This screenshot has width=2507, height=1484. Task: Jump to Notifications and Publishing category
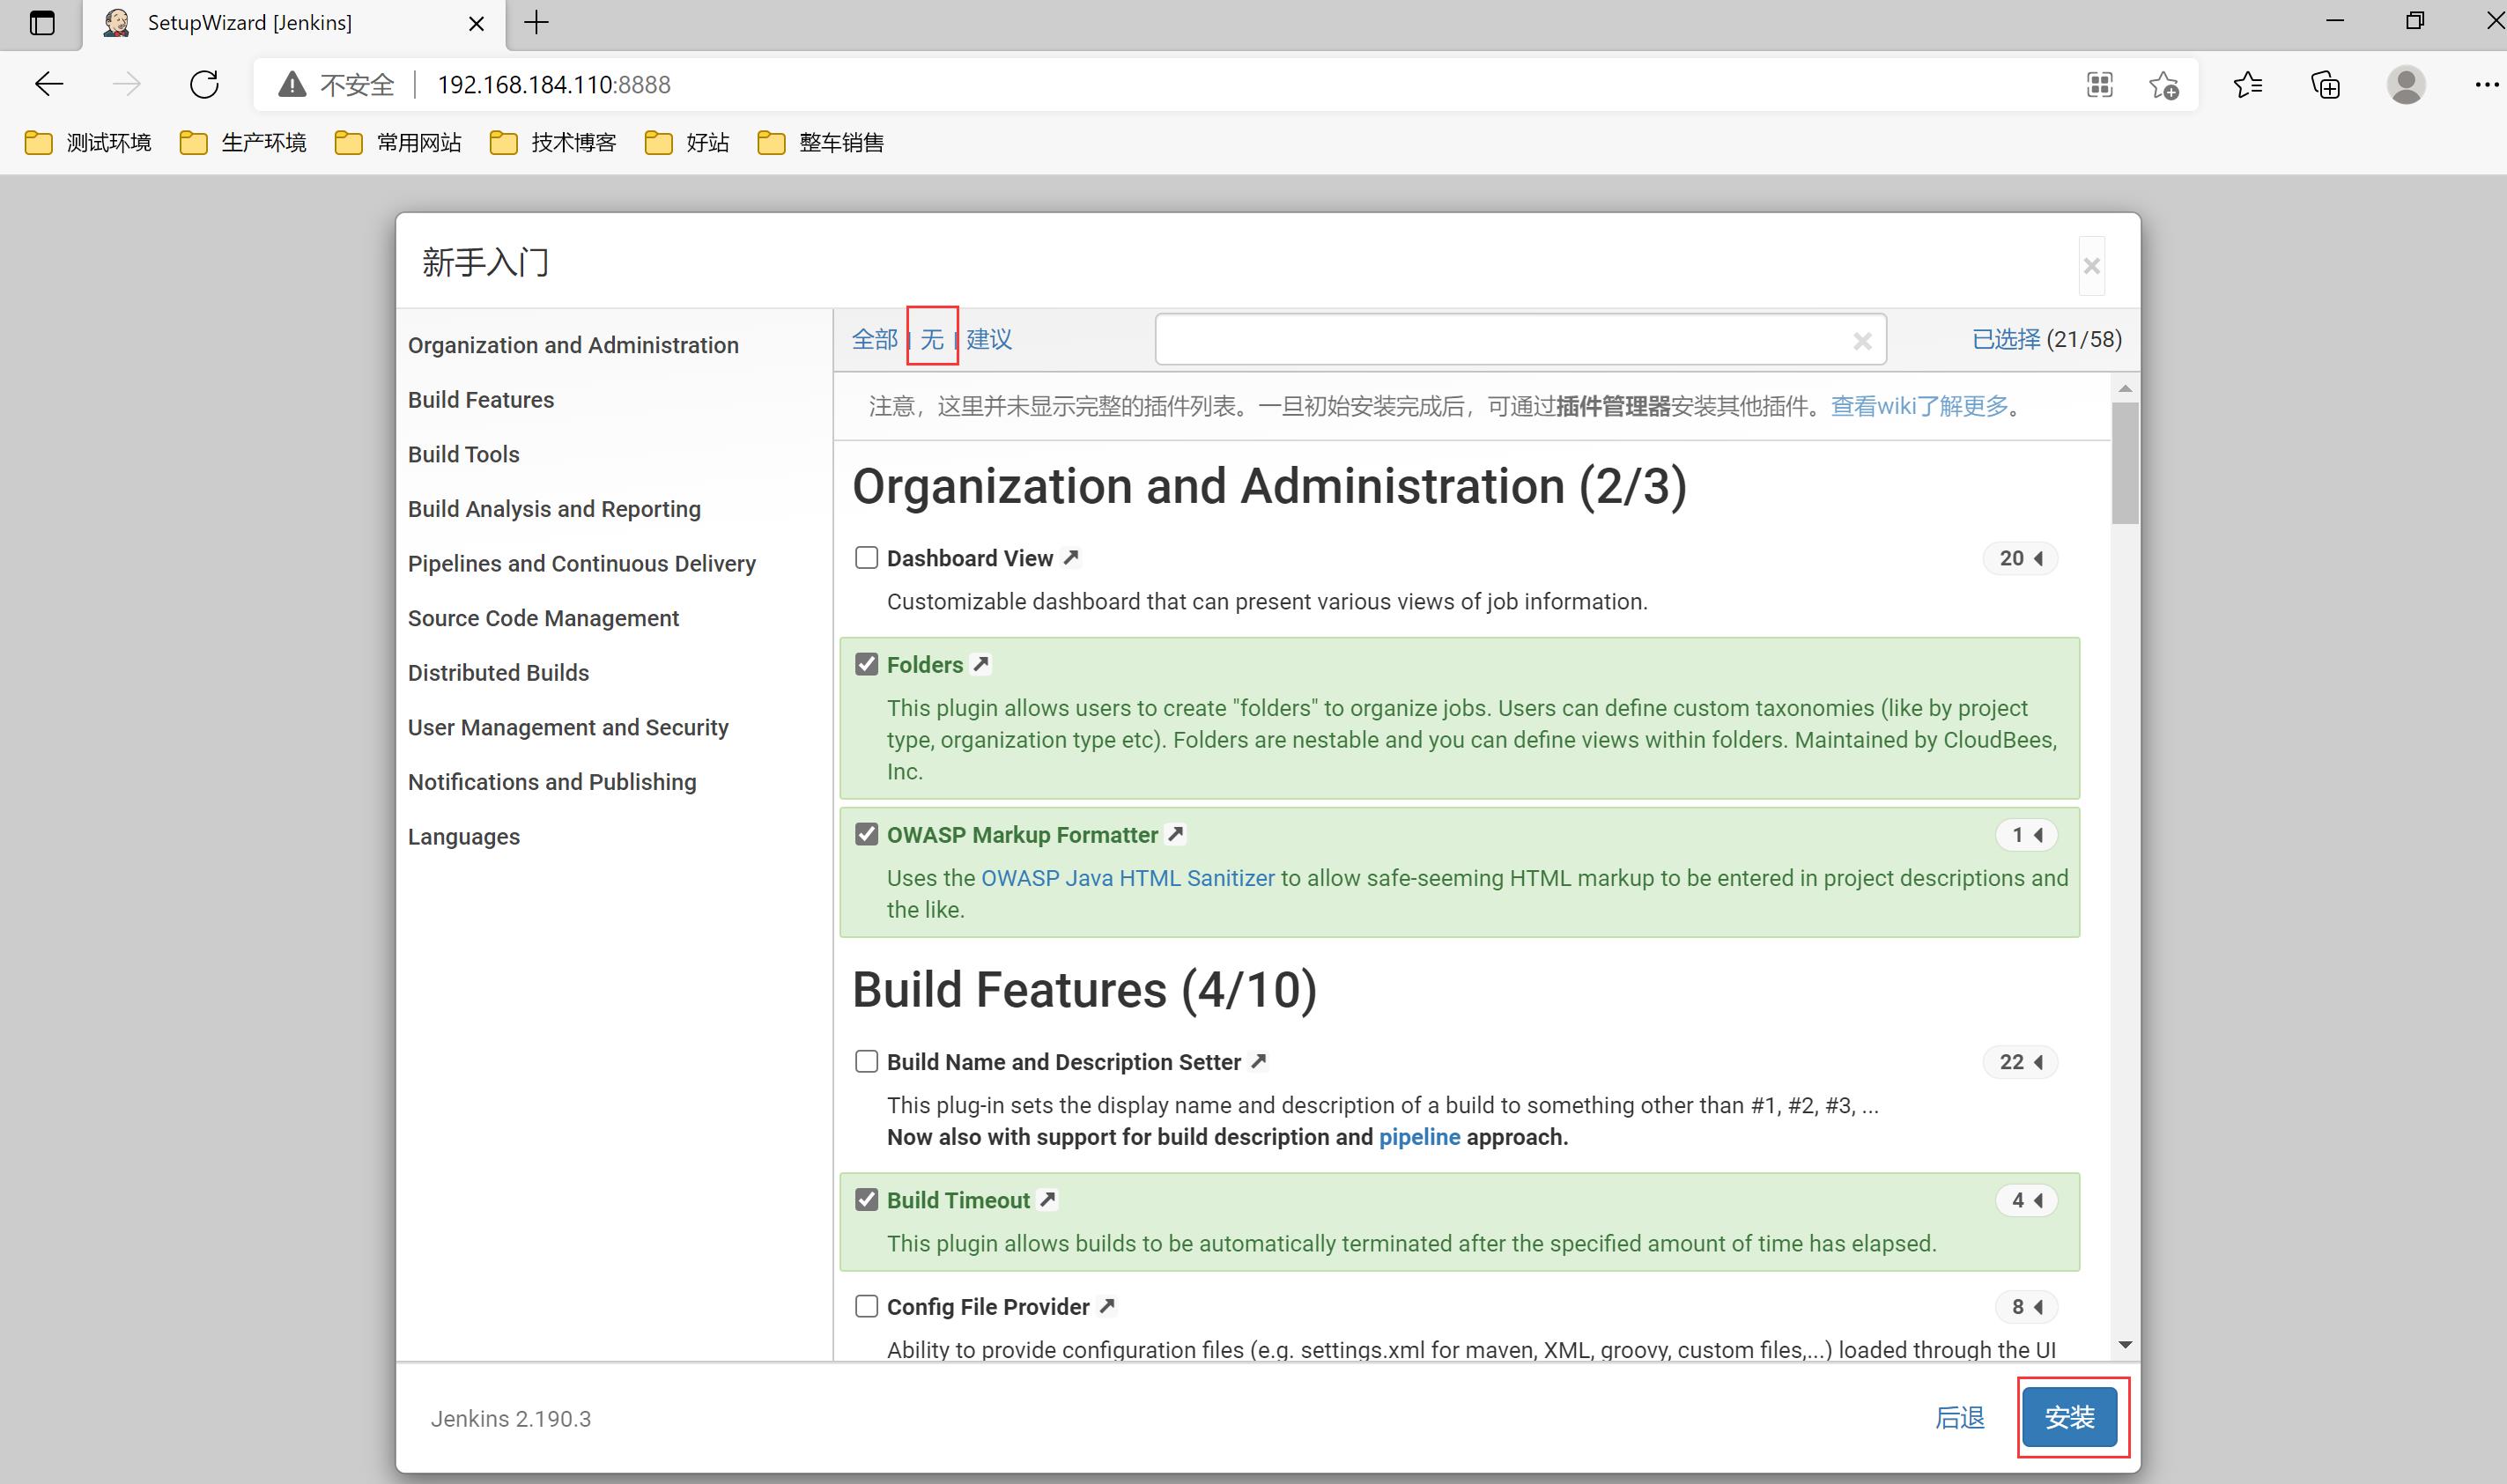[x=552, y=782]
